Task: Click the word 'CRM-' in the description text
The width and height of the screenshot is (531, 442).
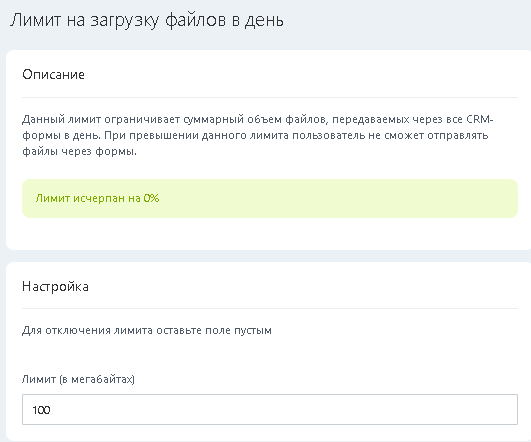Action: pyautogui.click(x=480, y=119)
